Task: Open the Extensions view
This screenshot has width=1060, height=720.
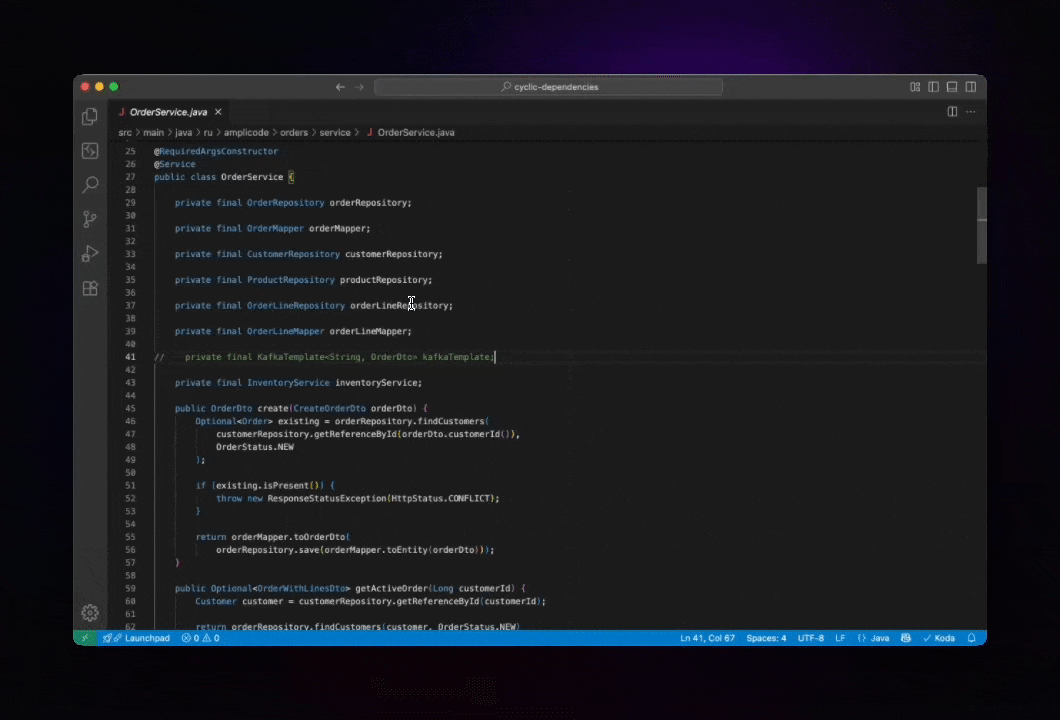Action: click(x=90, y=288)
